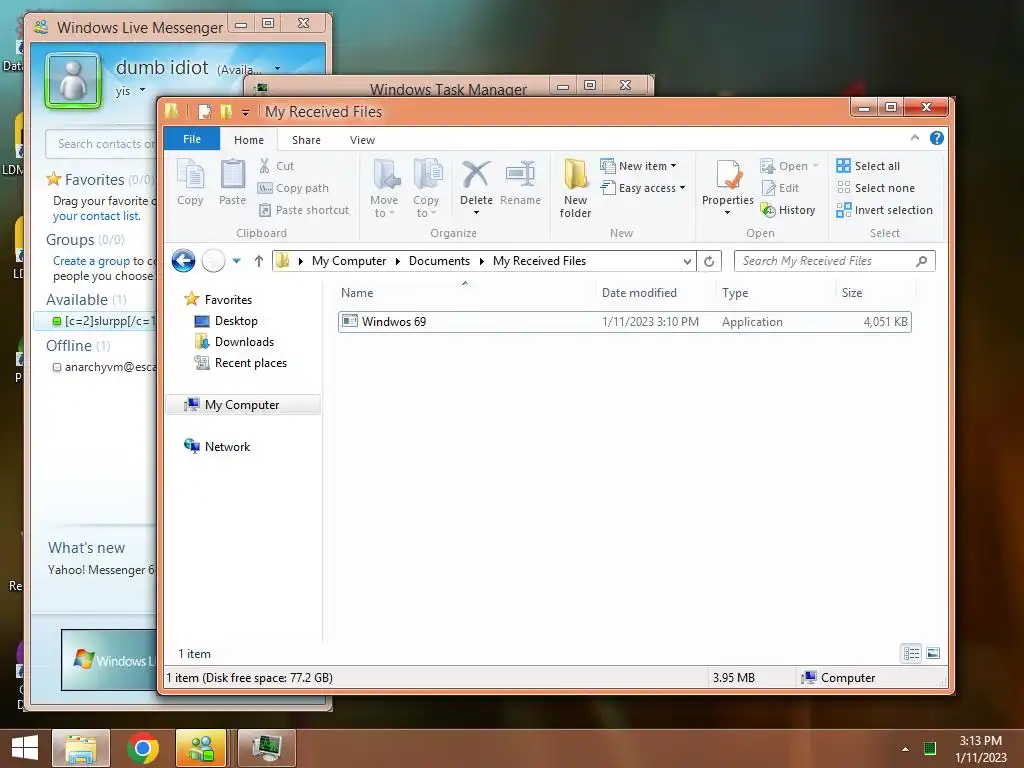Click Select none in the ribbon
This screenshot has height=768, width=1024.
click(876, 188)
